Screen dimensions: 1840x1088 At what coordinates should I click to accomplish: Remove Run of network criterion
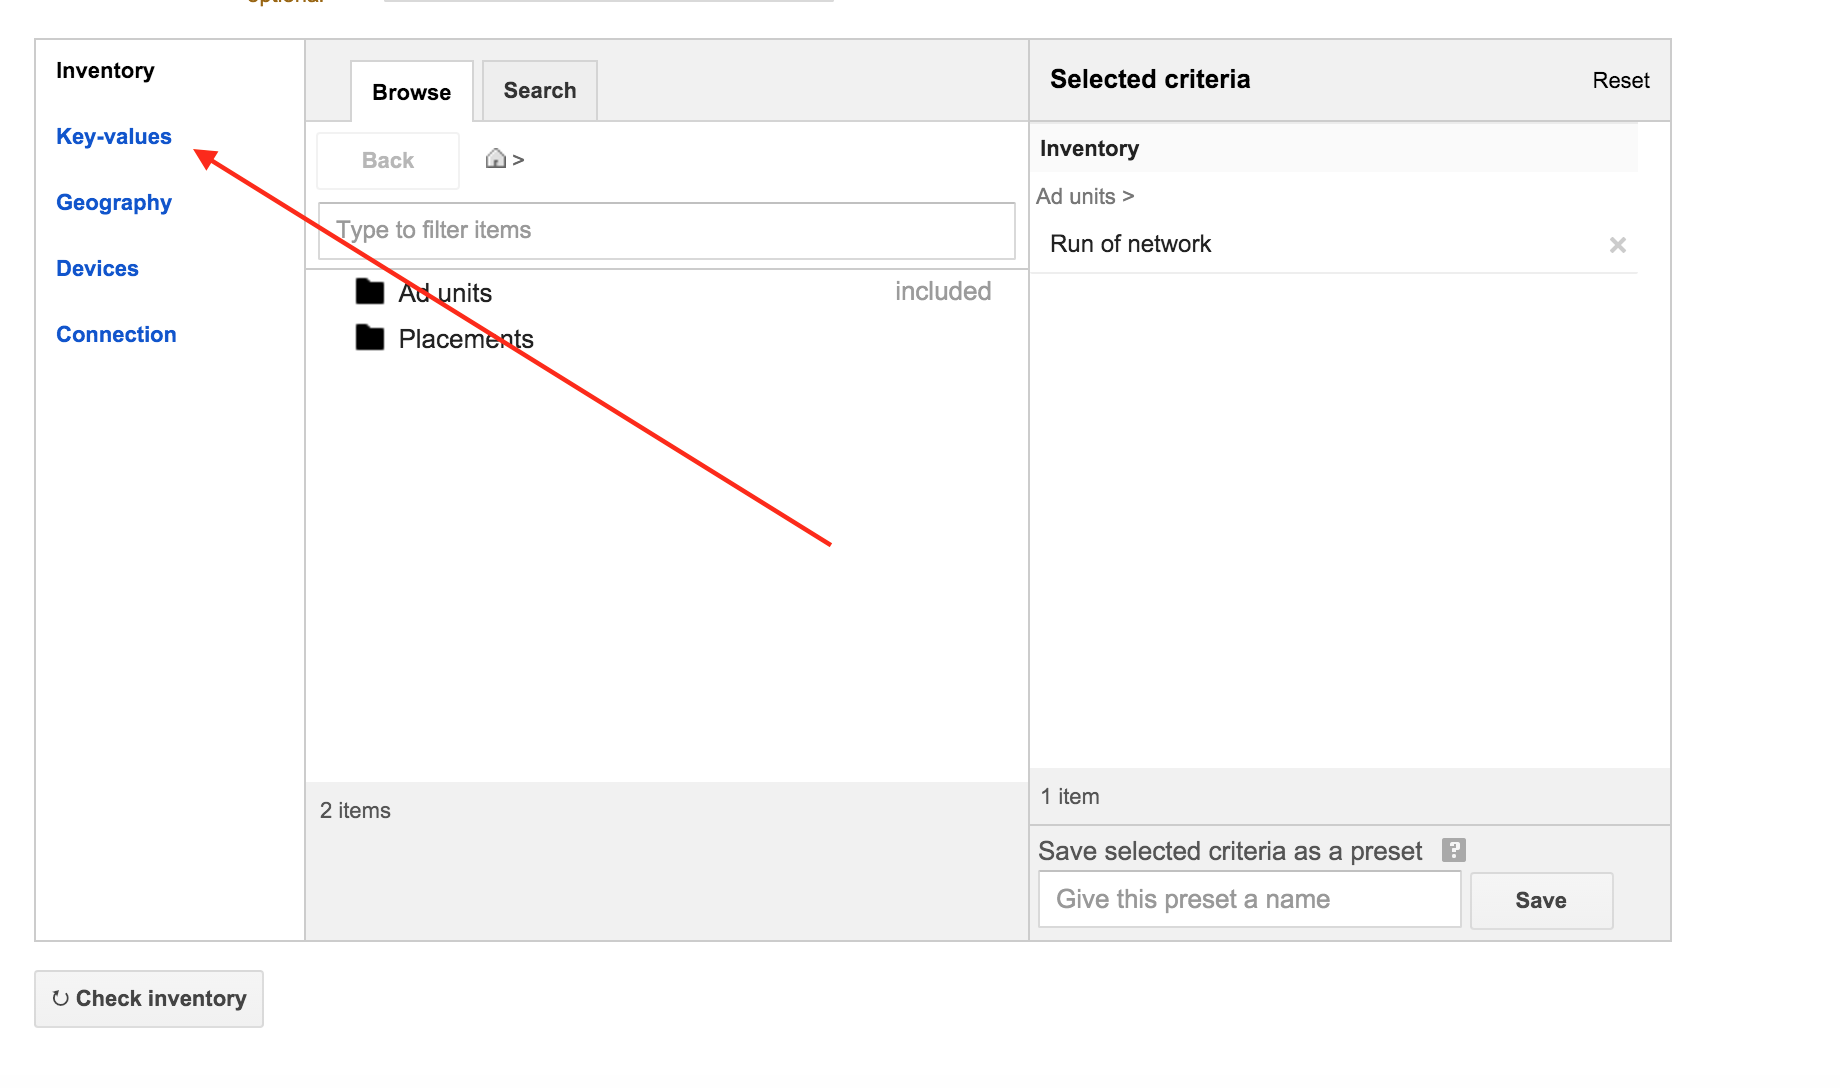point(1617,245)
